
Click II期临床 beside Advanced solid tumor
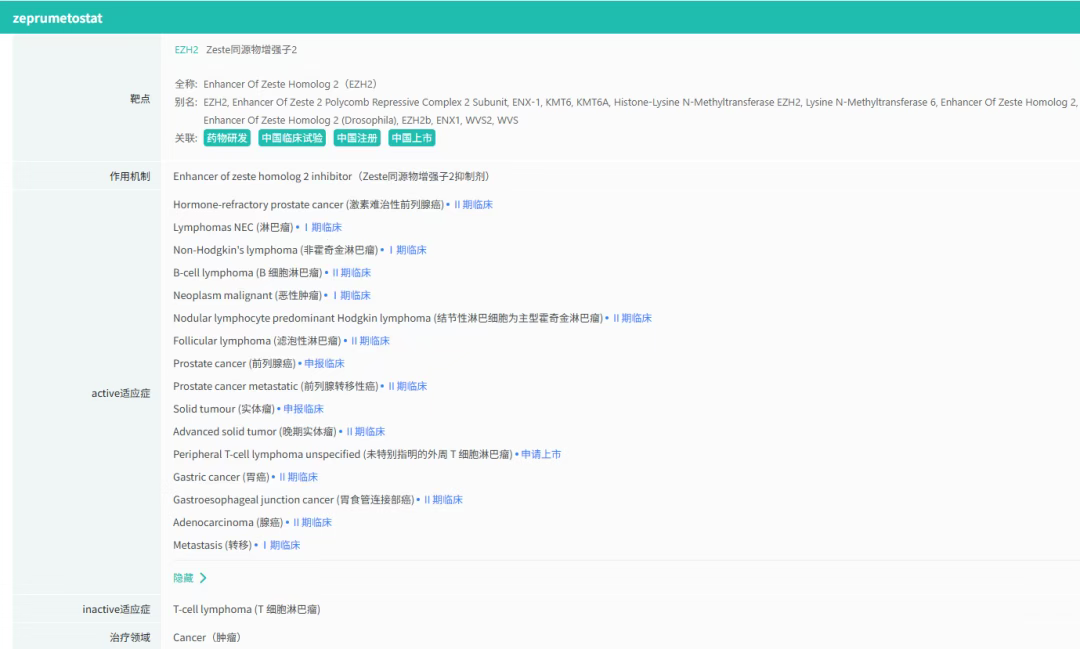(365, 431)
